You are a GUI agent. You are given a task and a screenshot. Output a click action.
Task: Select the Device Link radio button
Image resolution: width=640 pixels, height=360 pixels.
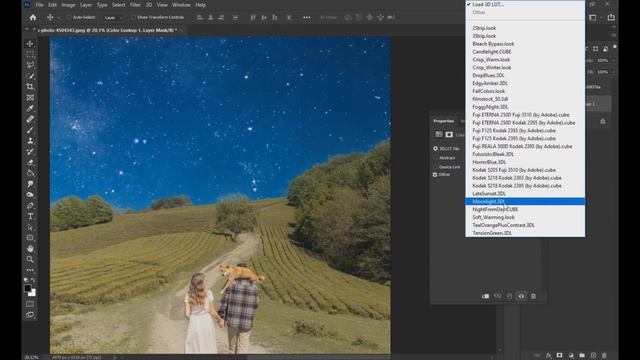436,167
